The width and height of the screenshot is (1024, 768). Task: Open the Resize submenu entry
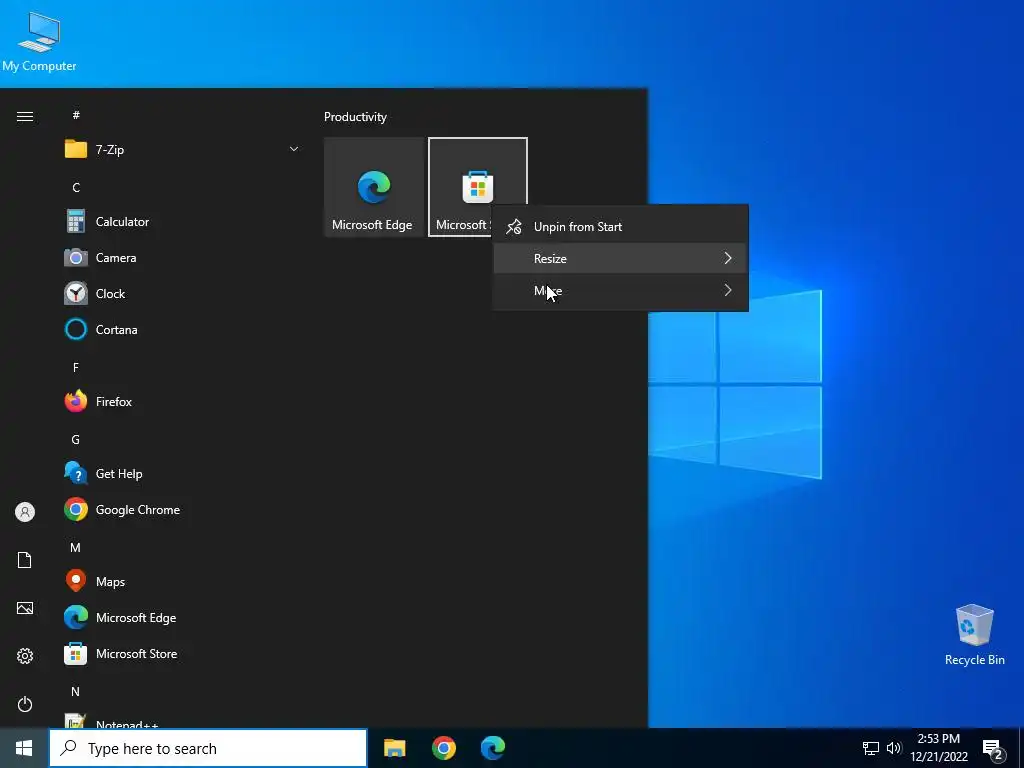tap(620, 259)
